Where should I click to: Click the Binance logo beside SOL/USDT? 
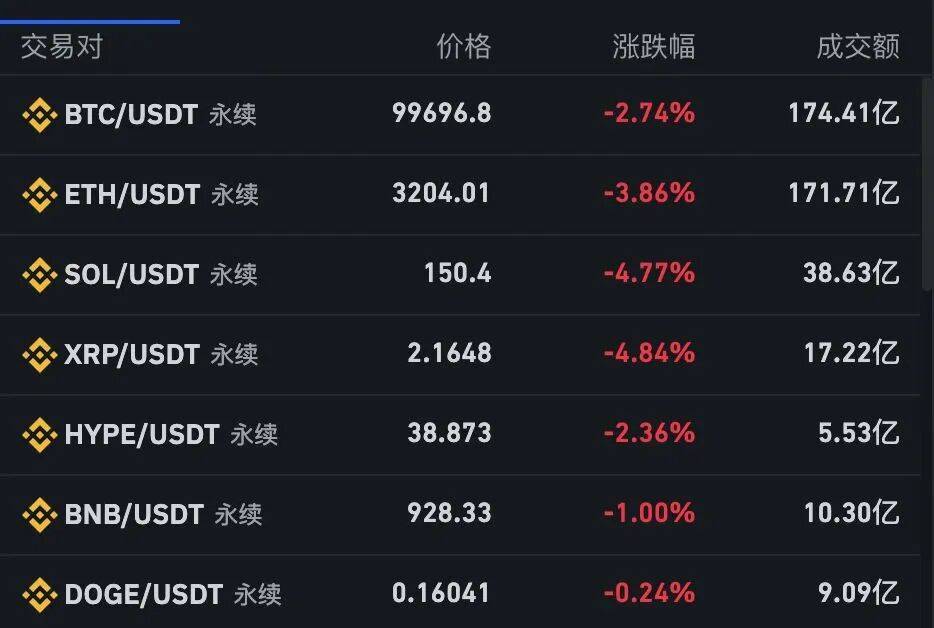pyautogui.click(x=41, y=274)
